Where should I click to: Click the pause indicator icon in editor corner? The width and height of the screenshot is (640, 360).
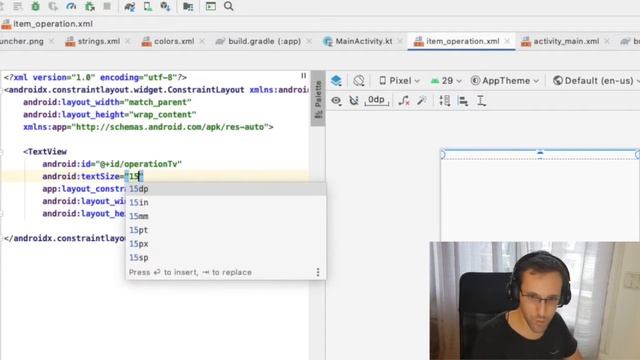point(303,76)
